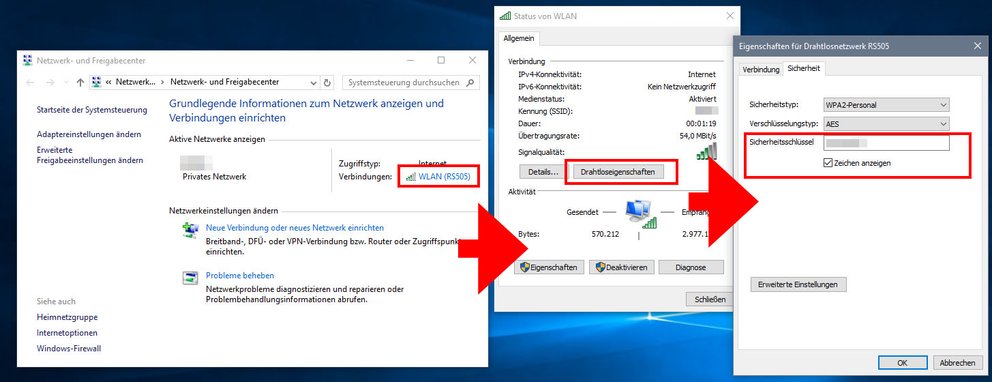Click the Probleme beheben link
This screenshot has width=992, height=382.
(240, 276)
